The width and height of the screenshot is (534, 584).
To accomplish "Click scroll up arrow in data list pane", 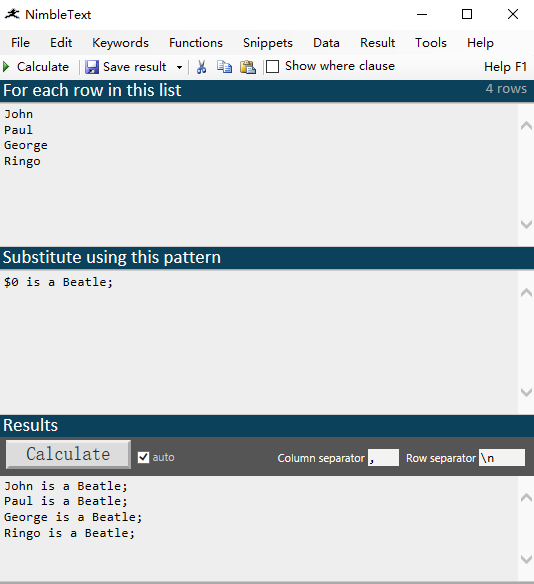I will coord(526,126).
